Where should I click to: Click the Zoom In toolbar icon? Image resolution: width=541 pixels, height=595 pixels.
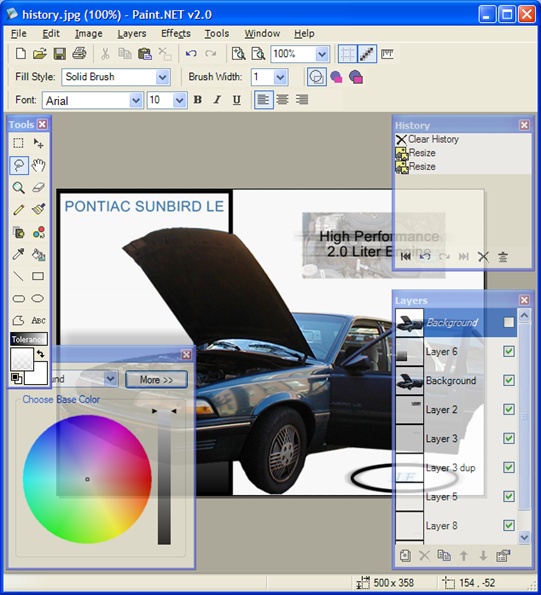[239, 54]
